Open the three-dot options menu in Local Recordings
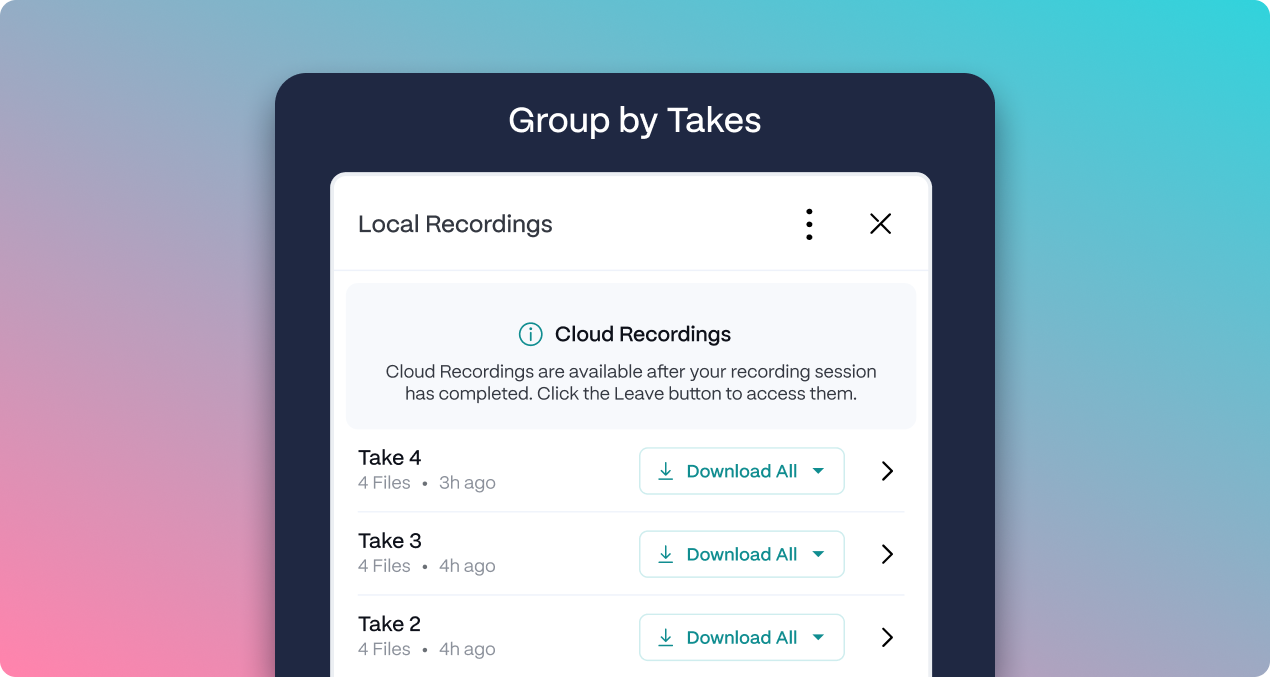 [809, 224]
